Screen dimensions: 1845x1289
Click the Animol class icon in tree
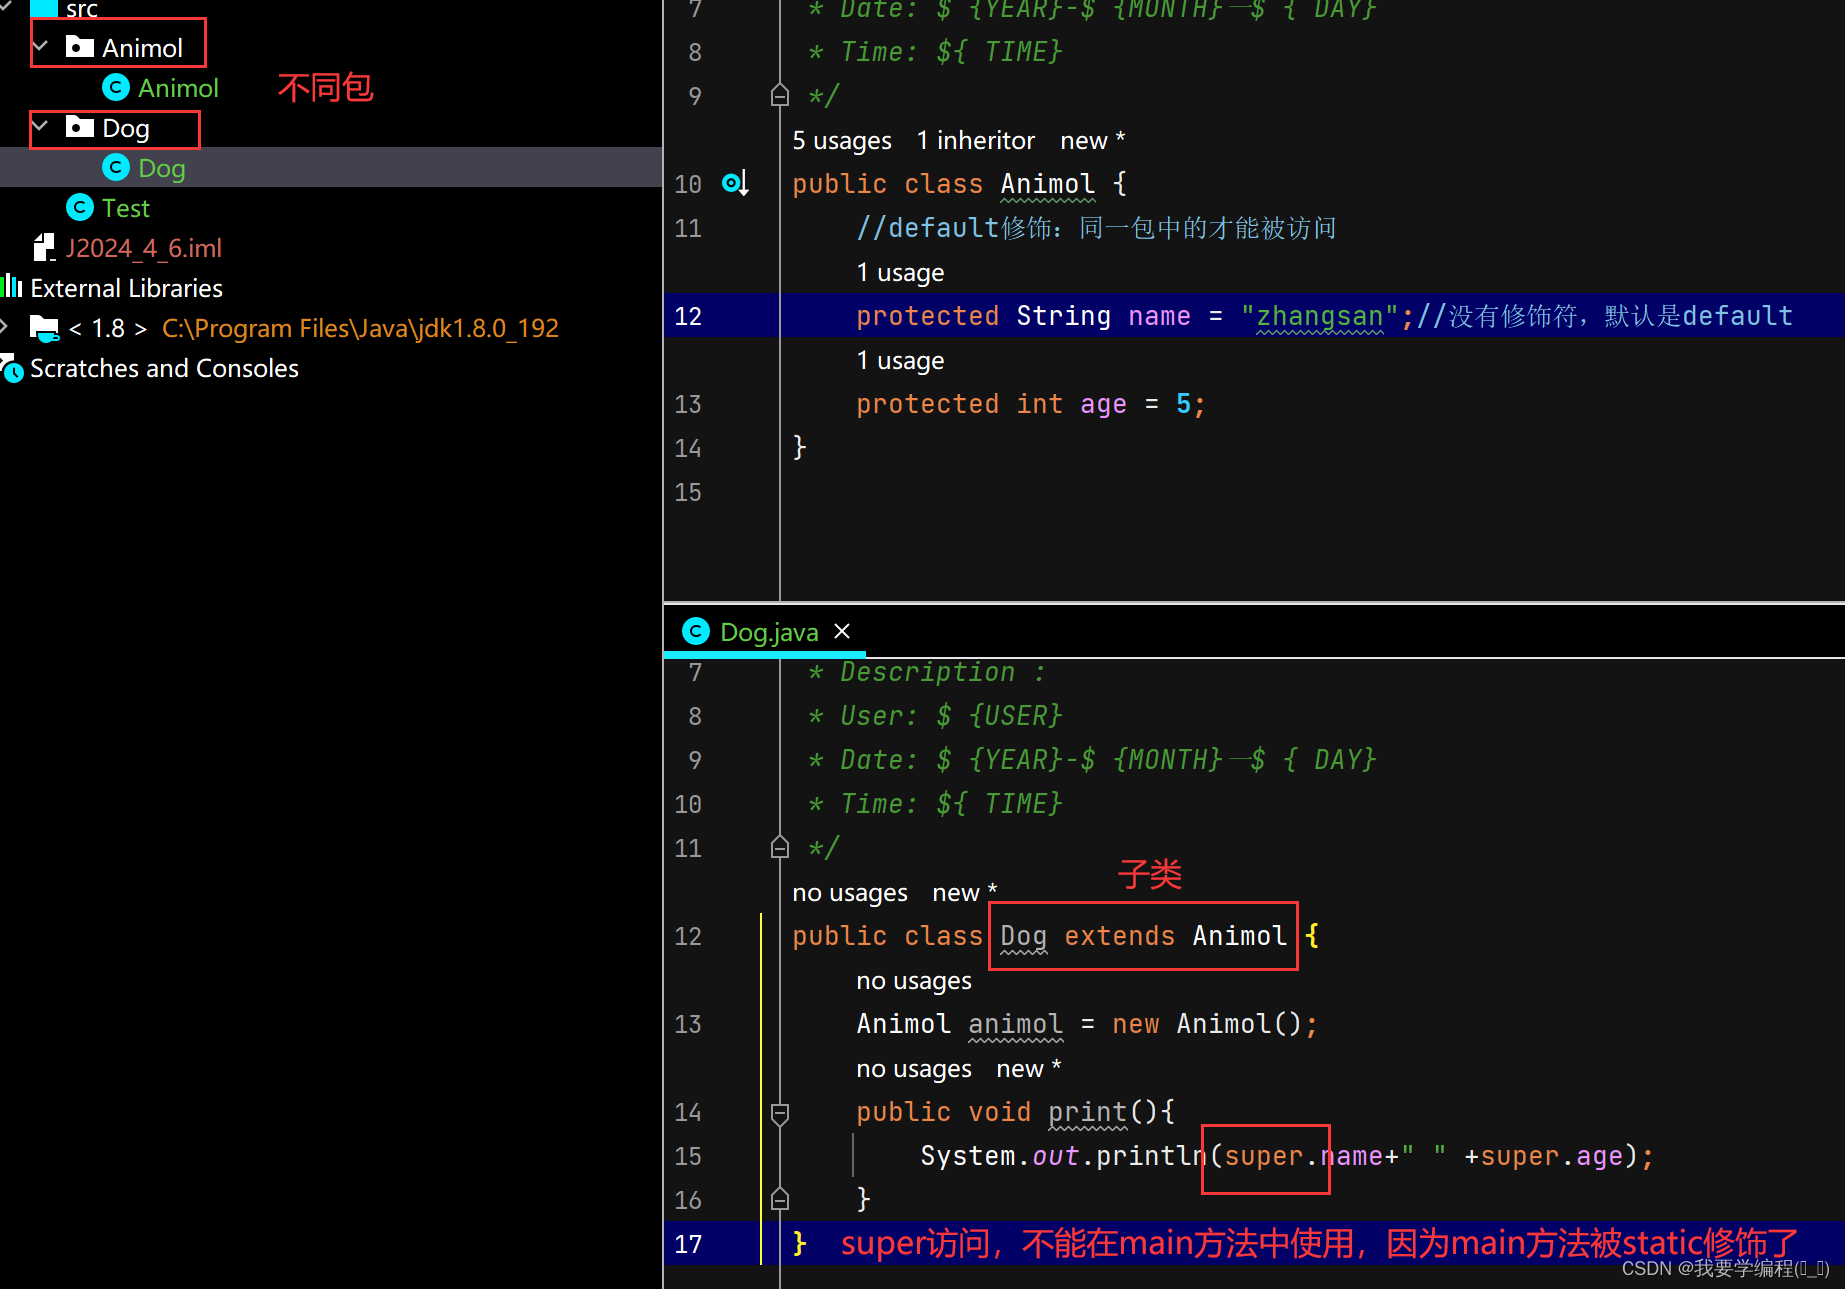click(x=116, y=87)
